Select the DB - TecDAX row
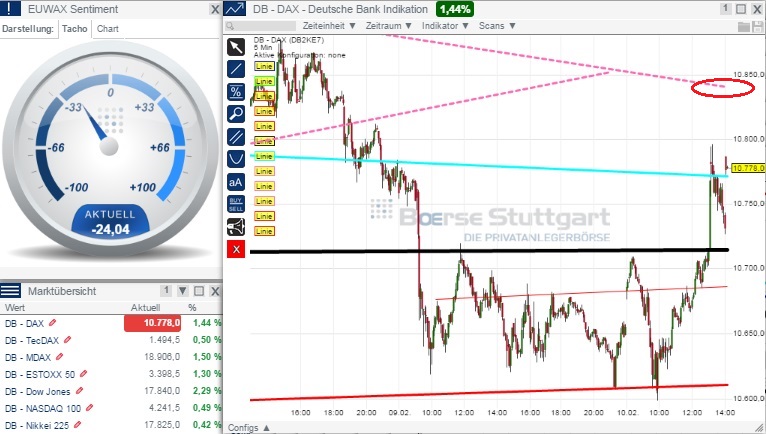 [x=111, y=340]
